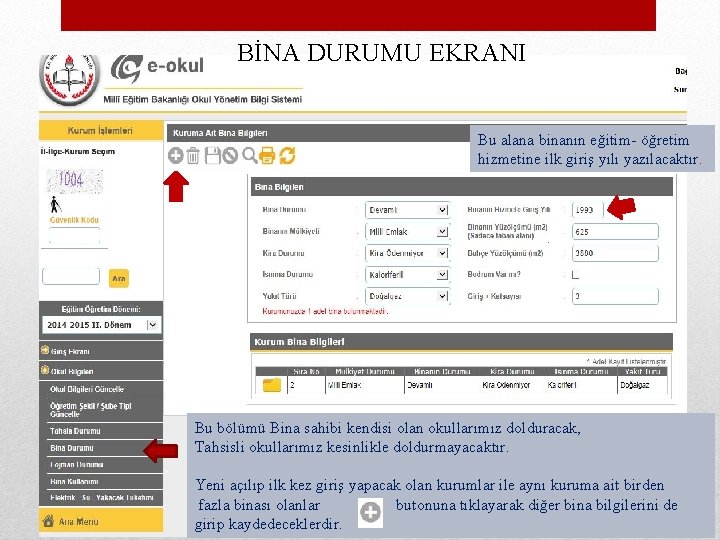Click the search text box beside Ara
The height and width of the screenshot is (540, 720).
pyautogui.click(x=71, y=276)
